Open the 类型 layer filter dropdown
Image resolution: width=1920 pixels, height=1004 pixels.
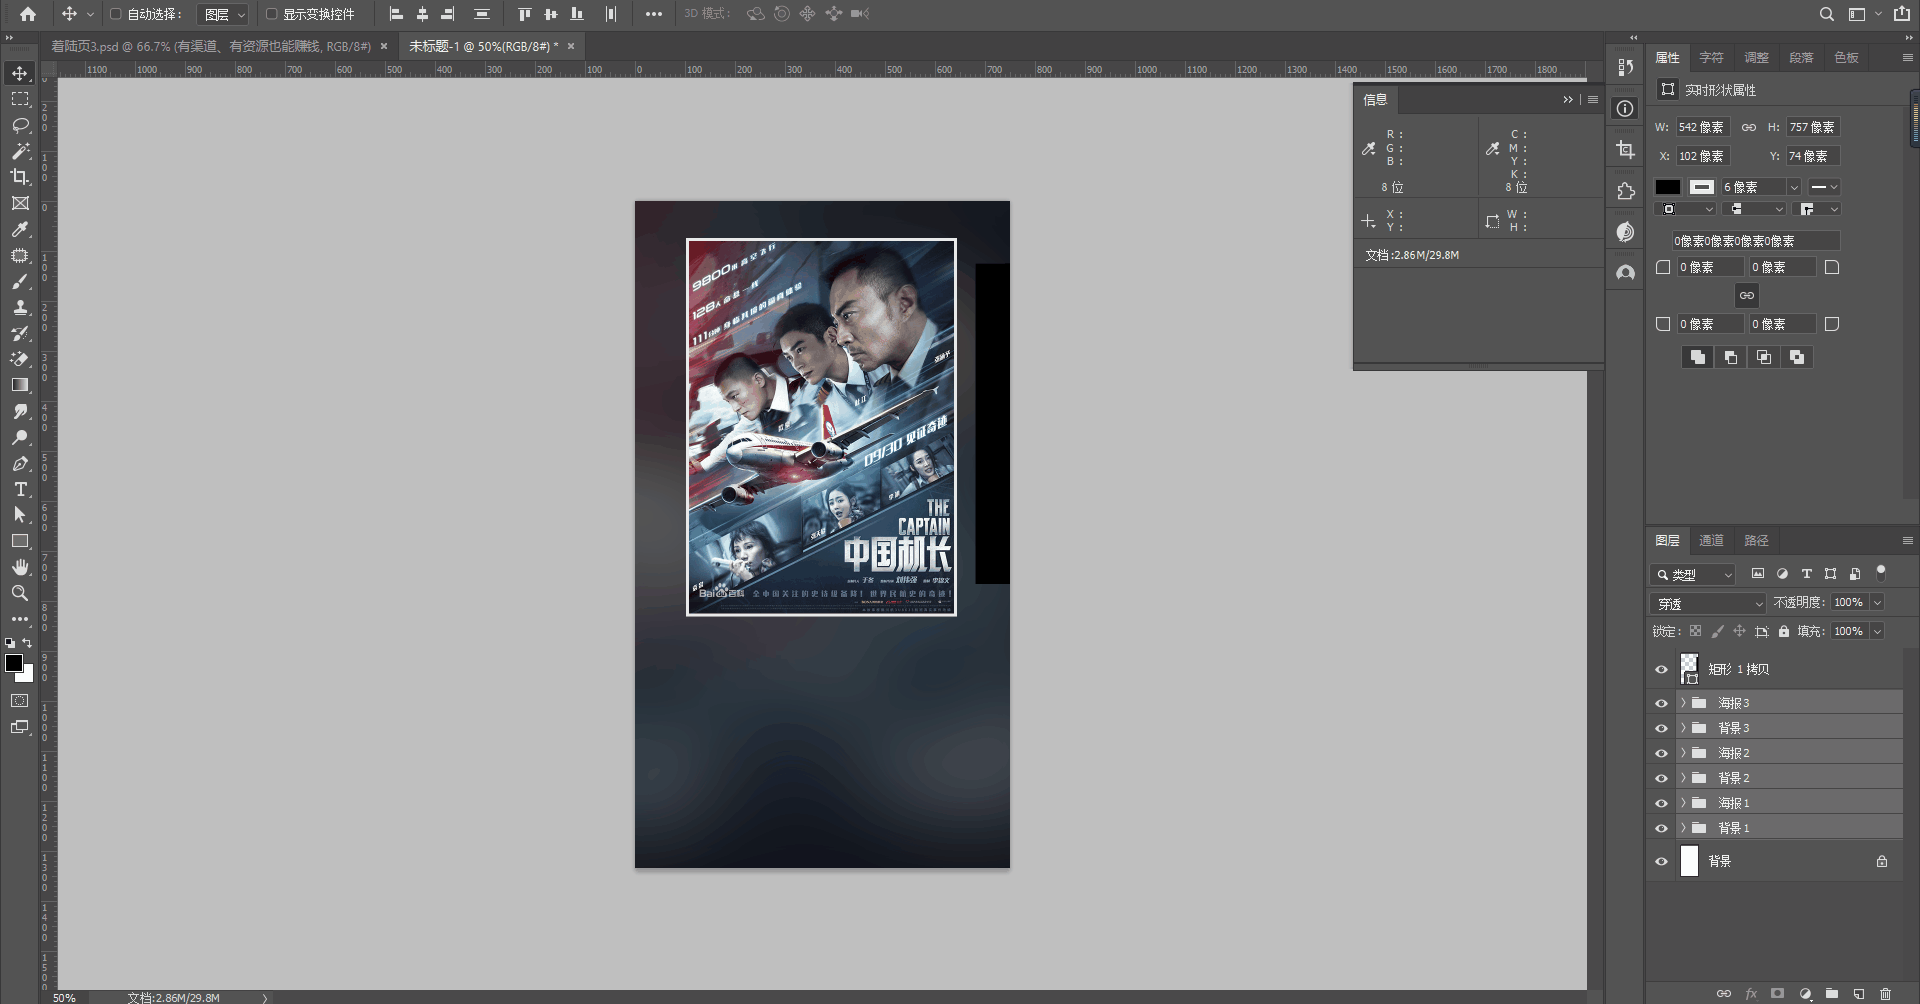pyautogui.click(x=1693, y=574)
